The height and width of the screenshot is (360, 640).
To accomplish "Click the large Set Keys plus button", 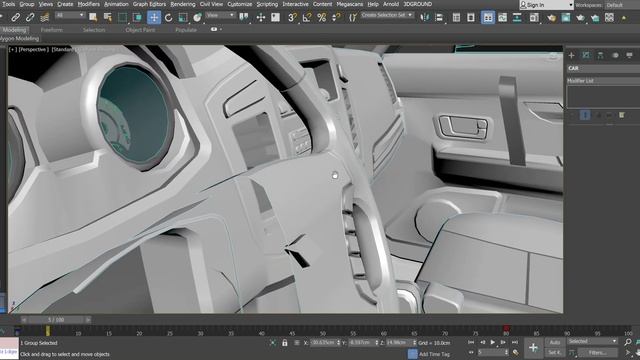I will (x=533, y=347).
